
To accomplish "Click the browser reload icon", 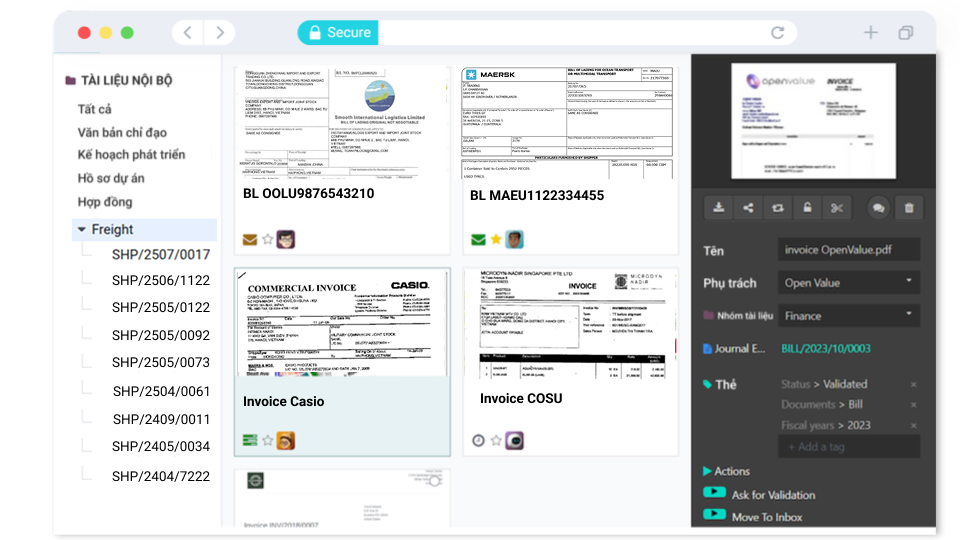I will coord(777,33).
